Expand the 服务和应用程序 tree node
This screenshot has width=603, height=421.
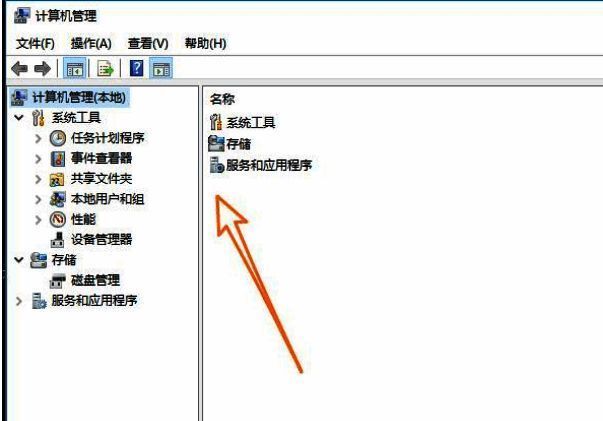coord(19,301)
